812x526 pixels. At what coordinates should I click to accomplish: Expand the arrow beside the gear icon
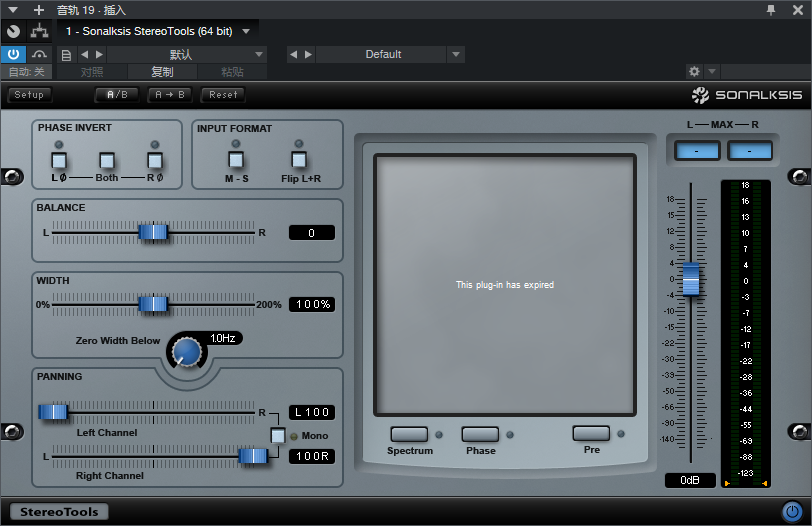(x=712, y=71)
